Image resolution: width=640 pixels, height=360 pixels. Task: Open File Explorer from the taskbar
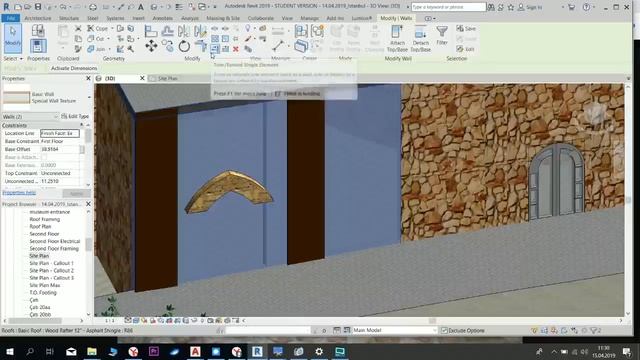(92, 351)
